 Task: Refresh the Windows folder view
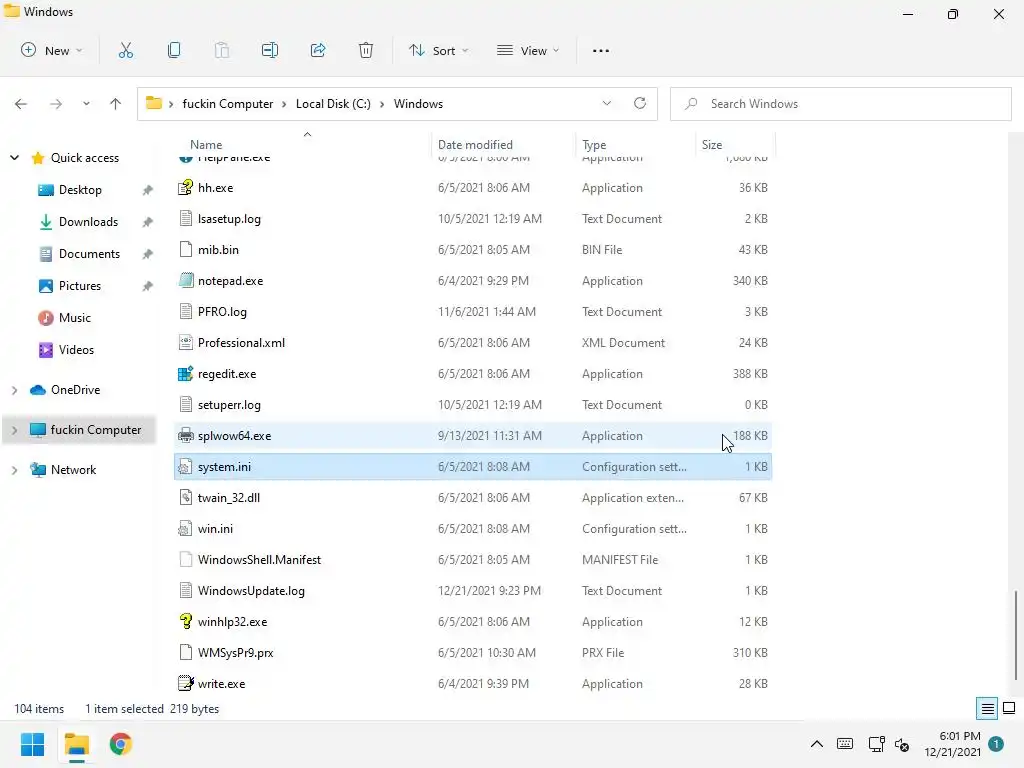tap(640, 103)
